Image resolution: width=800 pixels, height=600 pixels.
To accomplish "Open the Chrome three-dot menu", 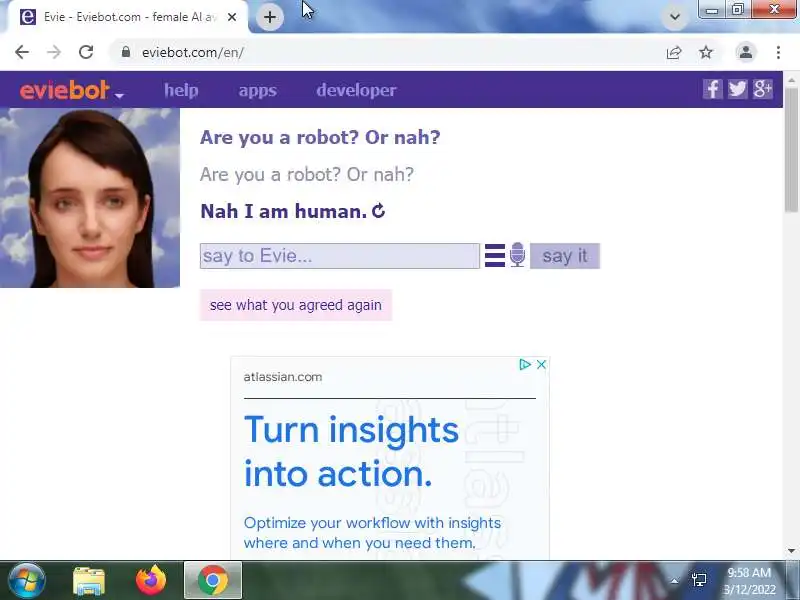I will click(x=778, y=52).
